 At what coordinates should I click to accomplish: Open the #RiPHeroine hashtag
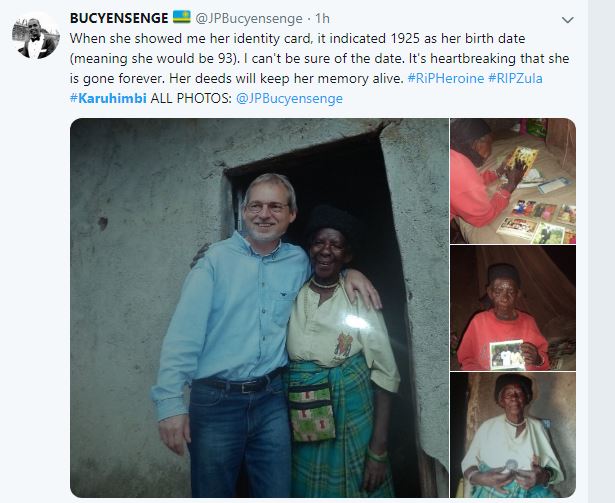point(446,78)
